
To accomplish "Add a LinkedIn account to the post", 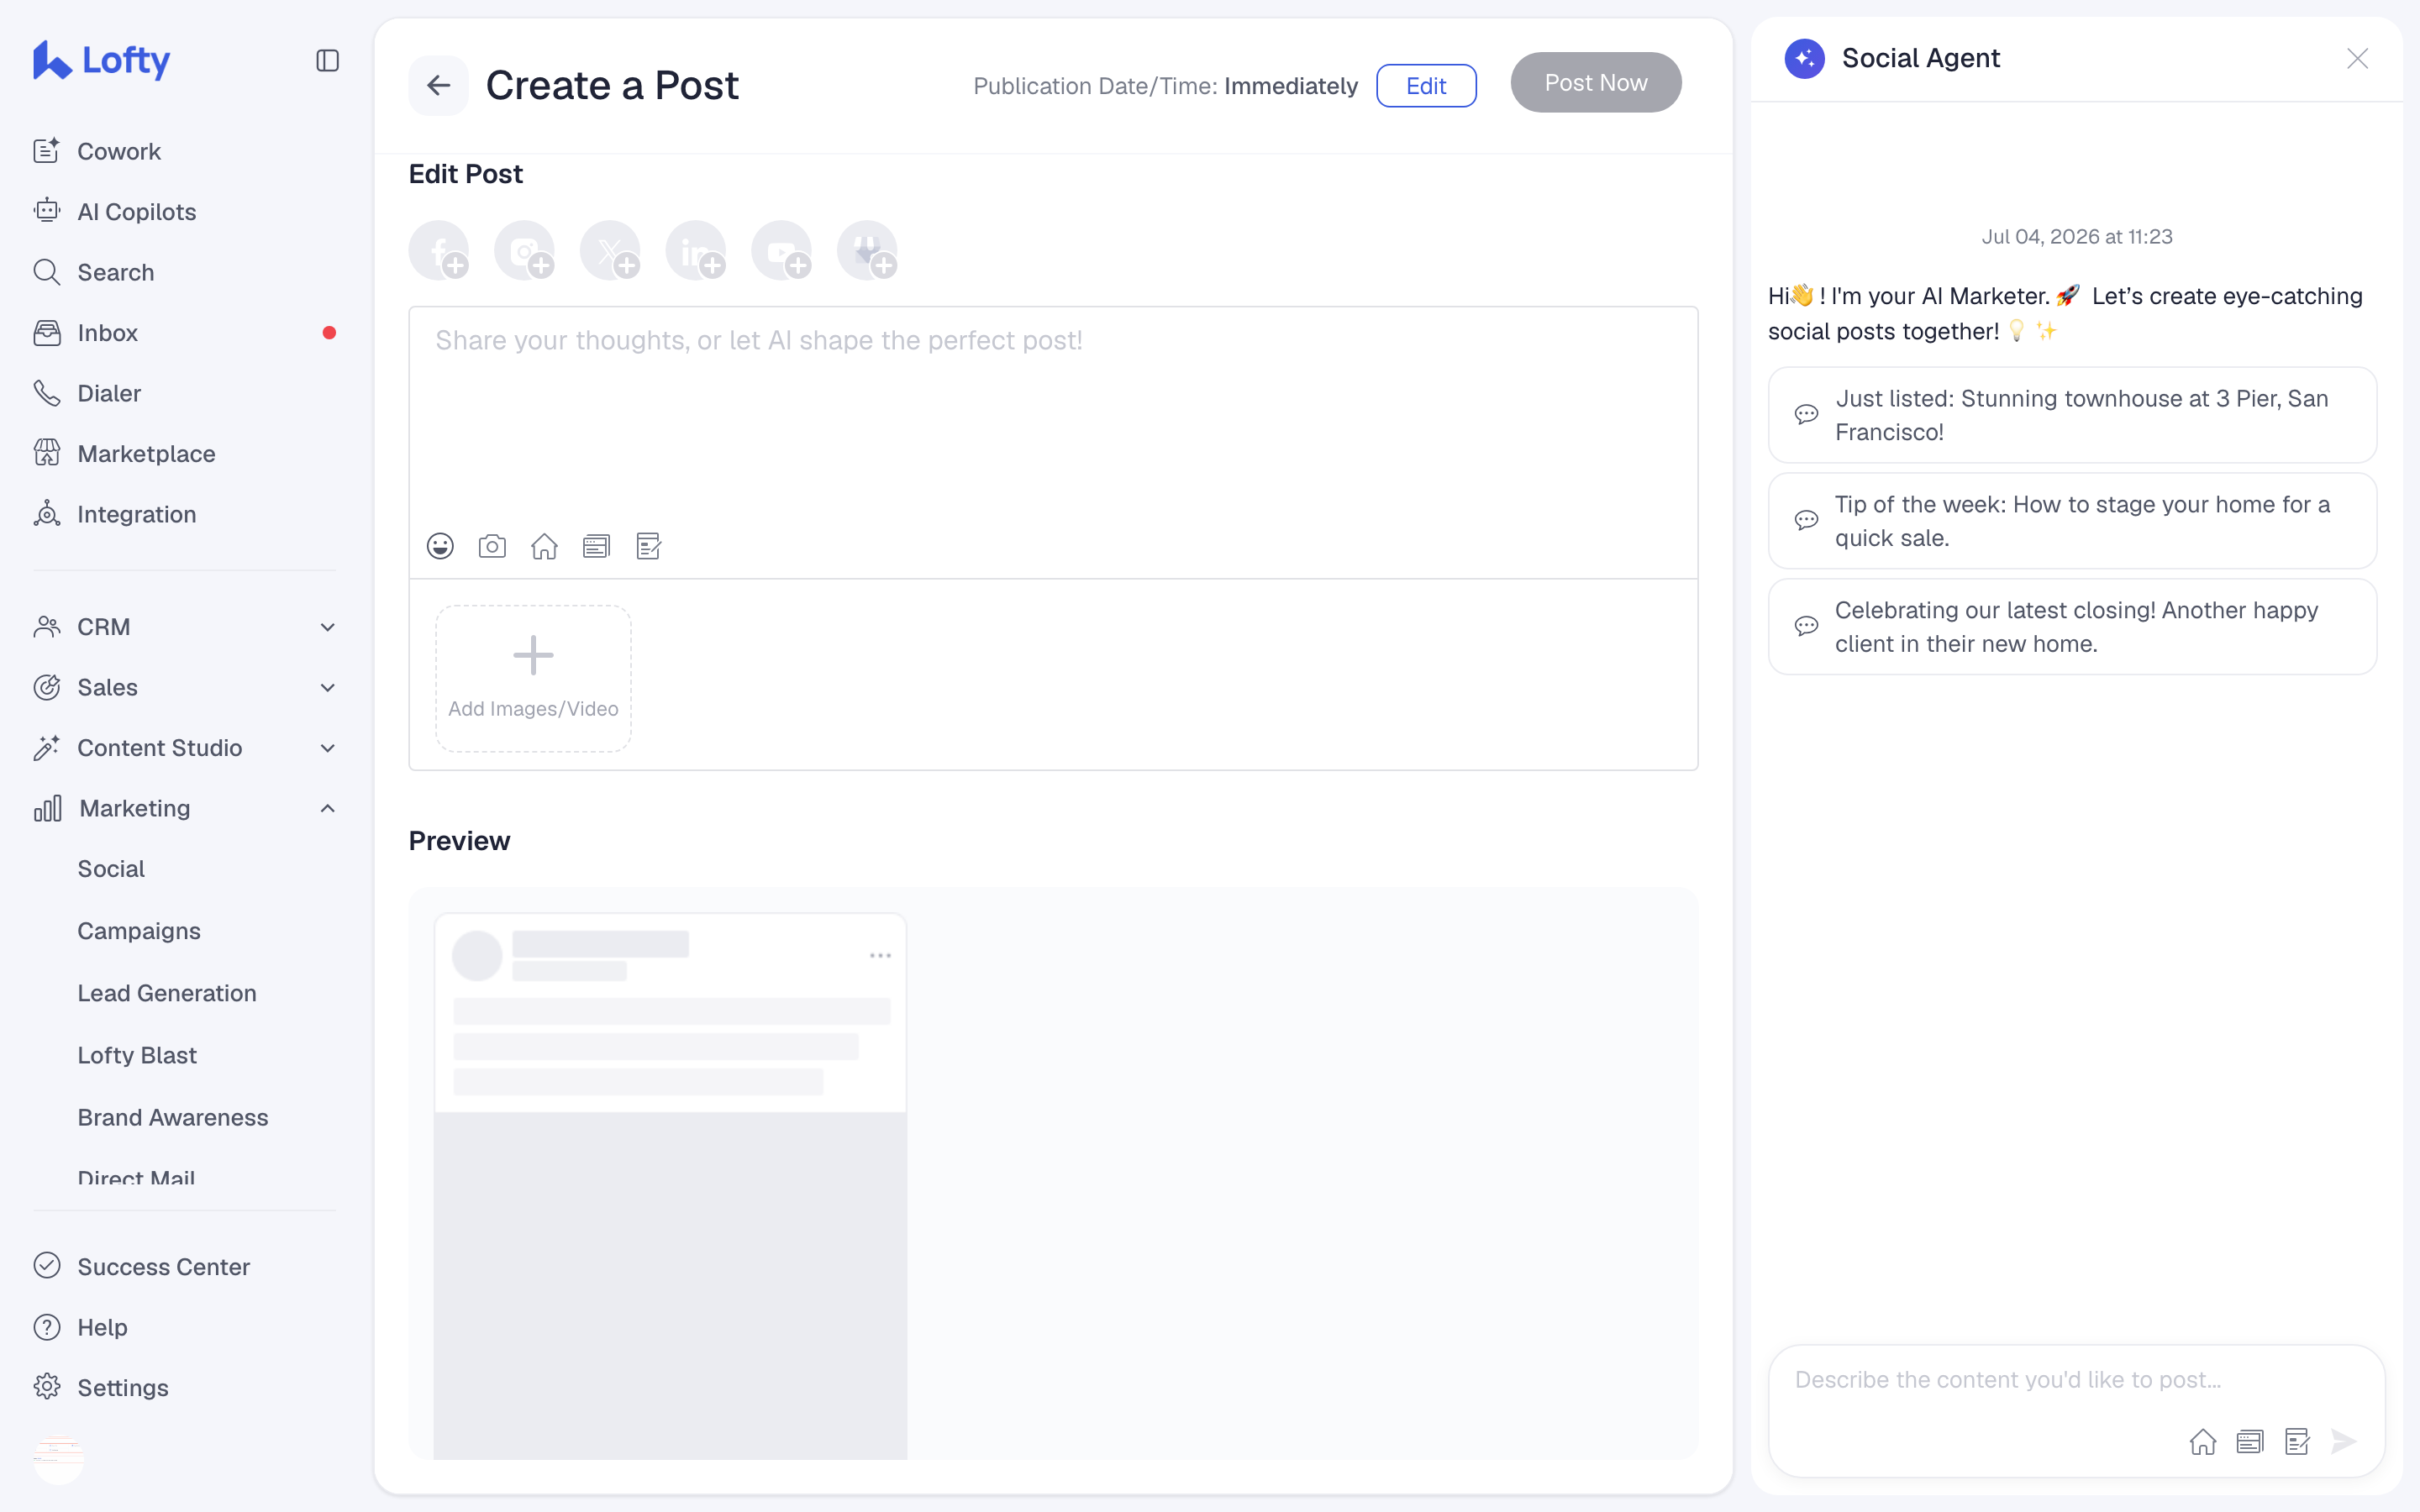I will (x=696, y=250).
